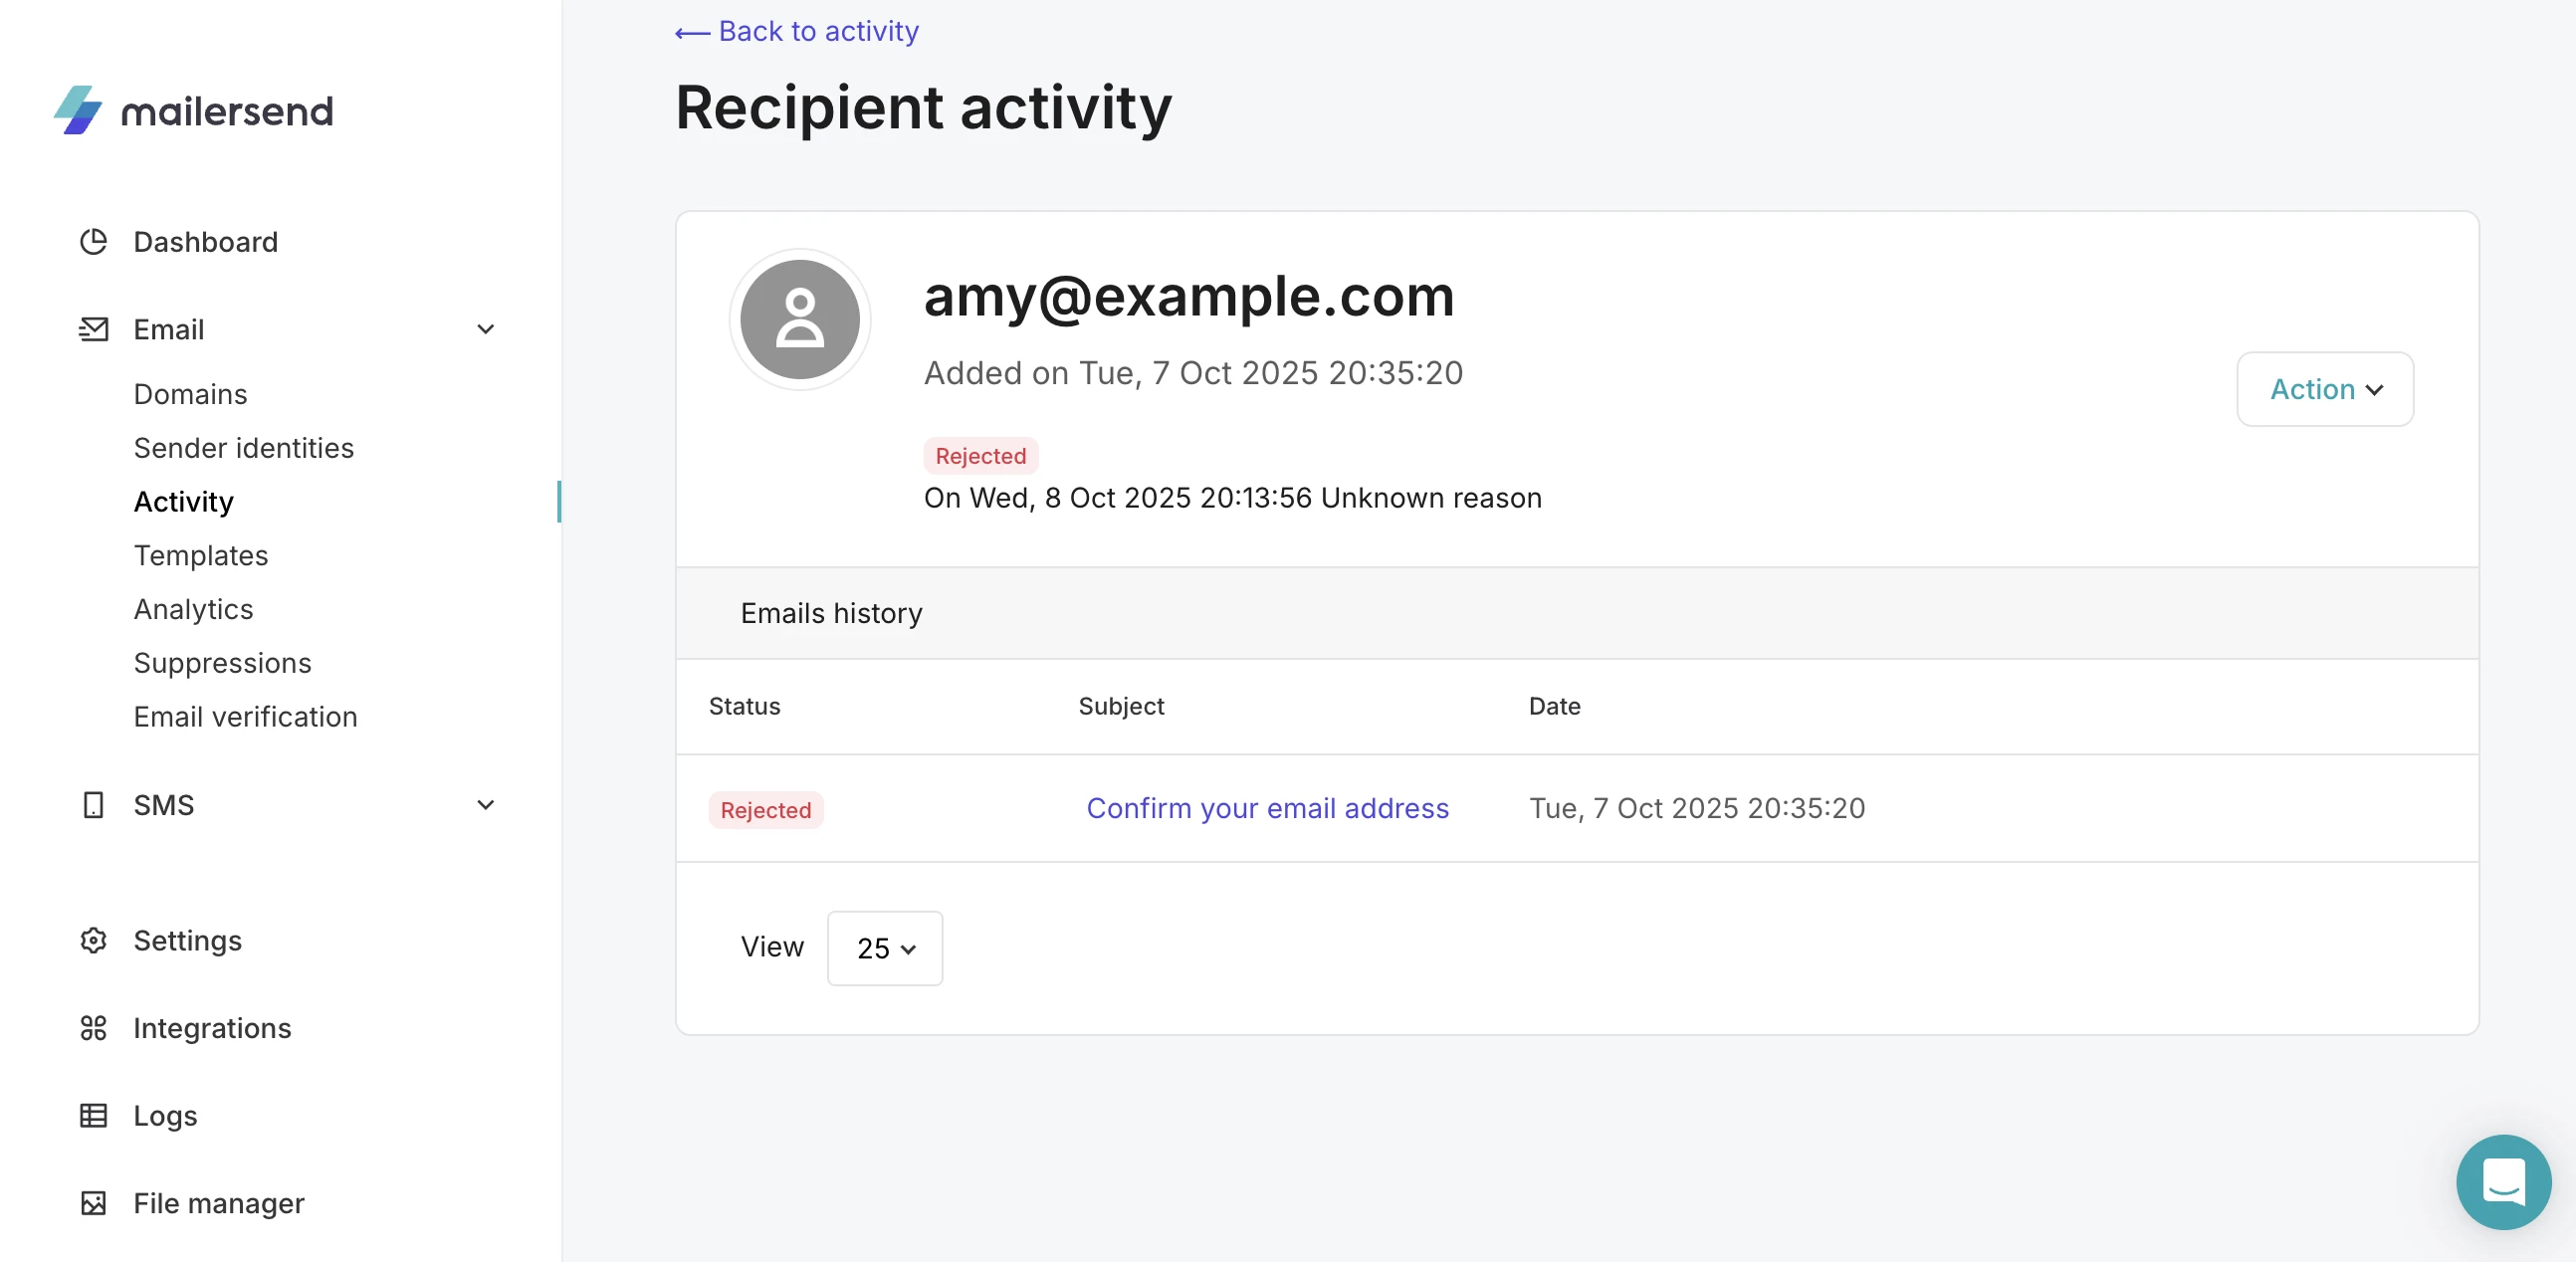Open the Action dropdown
Viewport: 2576px width, 1262px height.
pyautogui.click(x=2325, y=389)
